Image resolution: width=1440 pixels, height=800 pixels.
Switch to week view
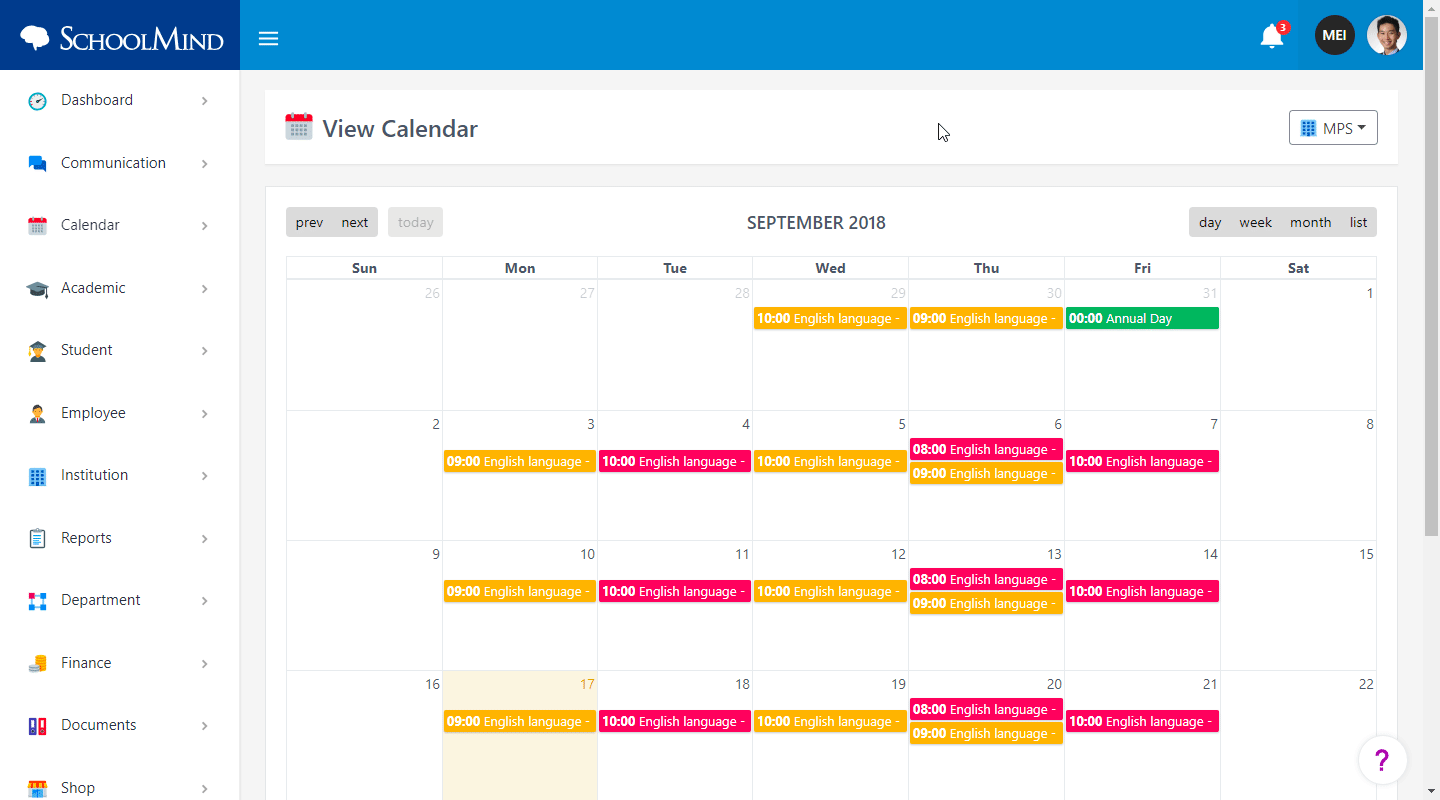pos(1255,222)
